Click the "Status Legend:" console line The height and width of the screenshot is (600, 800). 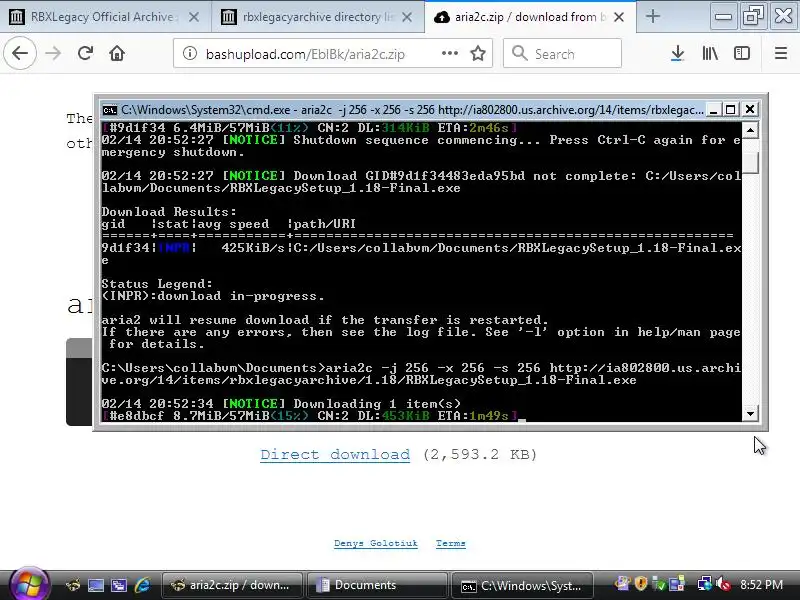157,284
